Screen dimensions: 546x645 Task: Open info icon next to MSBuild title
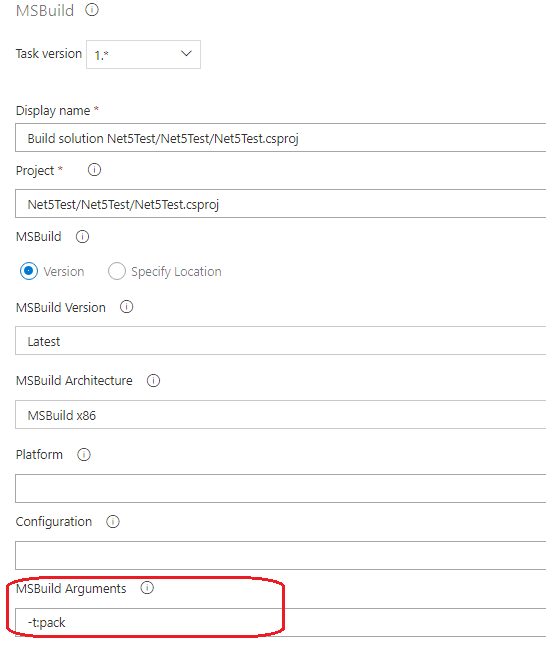tap(92, 9)
